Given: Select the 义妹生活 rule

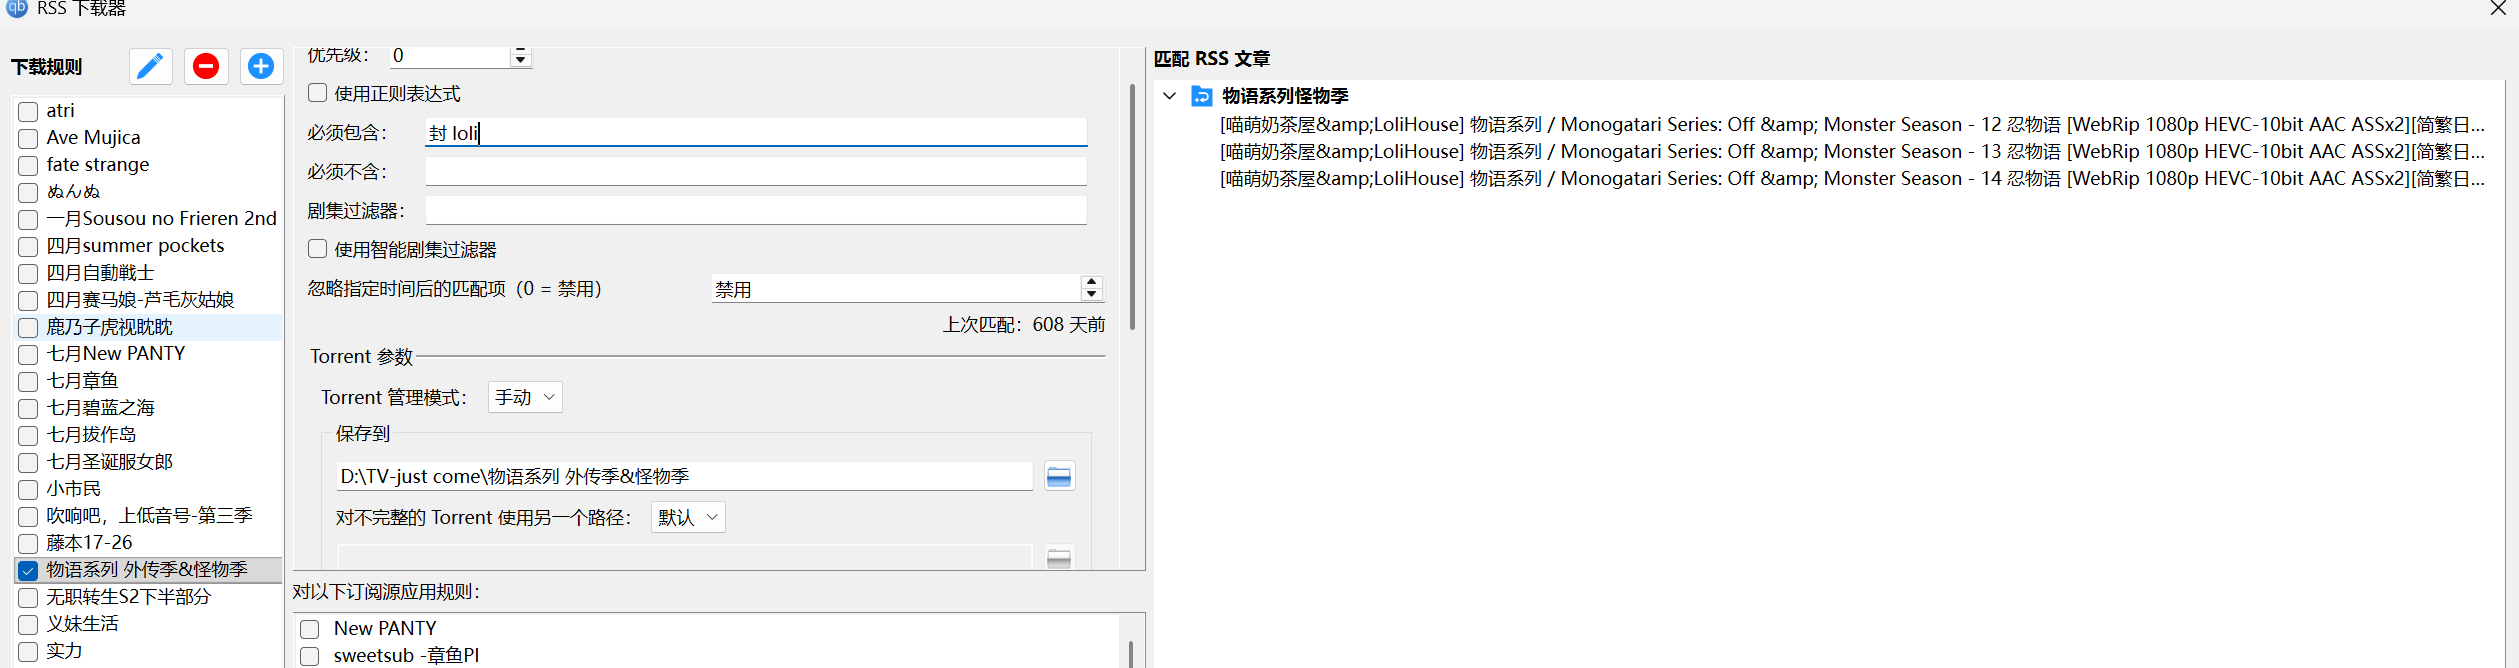Looking at the screenshot, I should pos(83,624).
